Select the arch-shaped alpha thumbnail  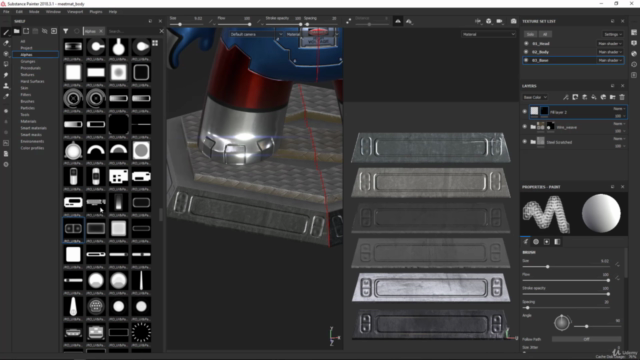[96, 151]
